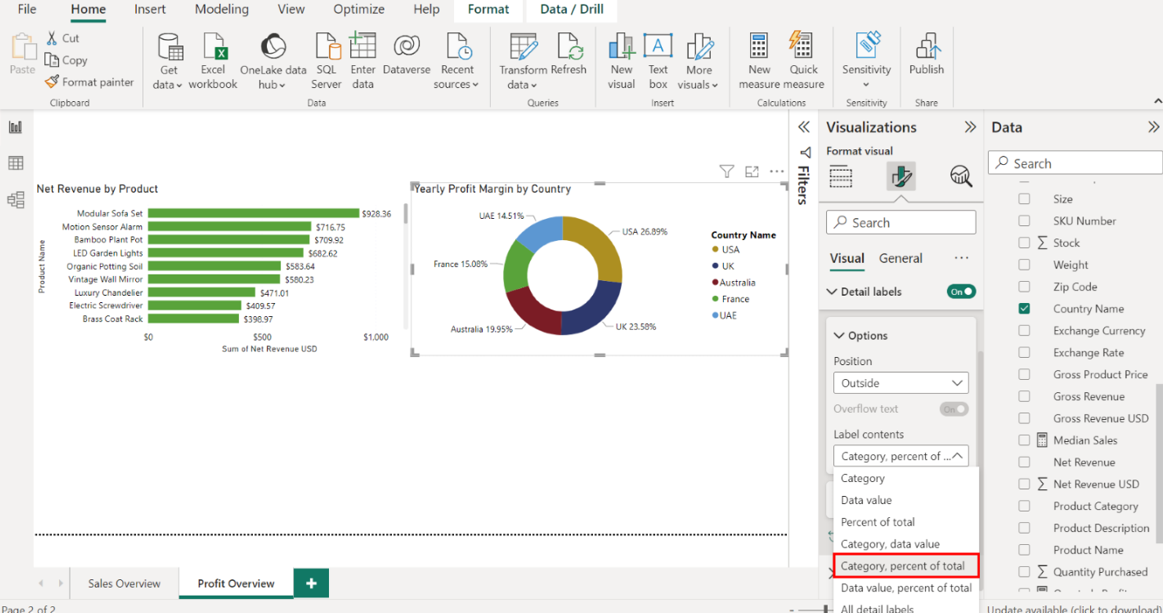Click the New measure icon
The width and height of the screenshot is (1163, 613).
[759, 60]
